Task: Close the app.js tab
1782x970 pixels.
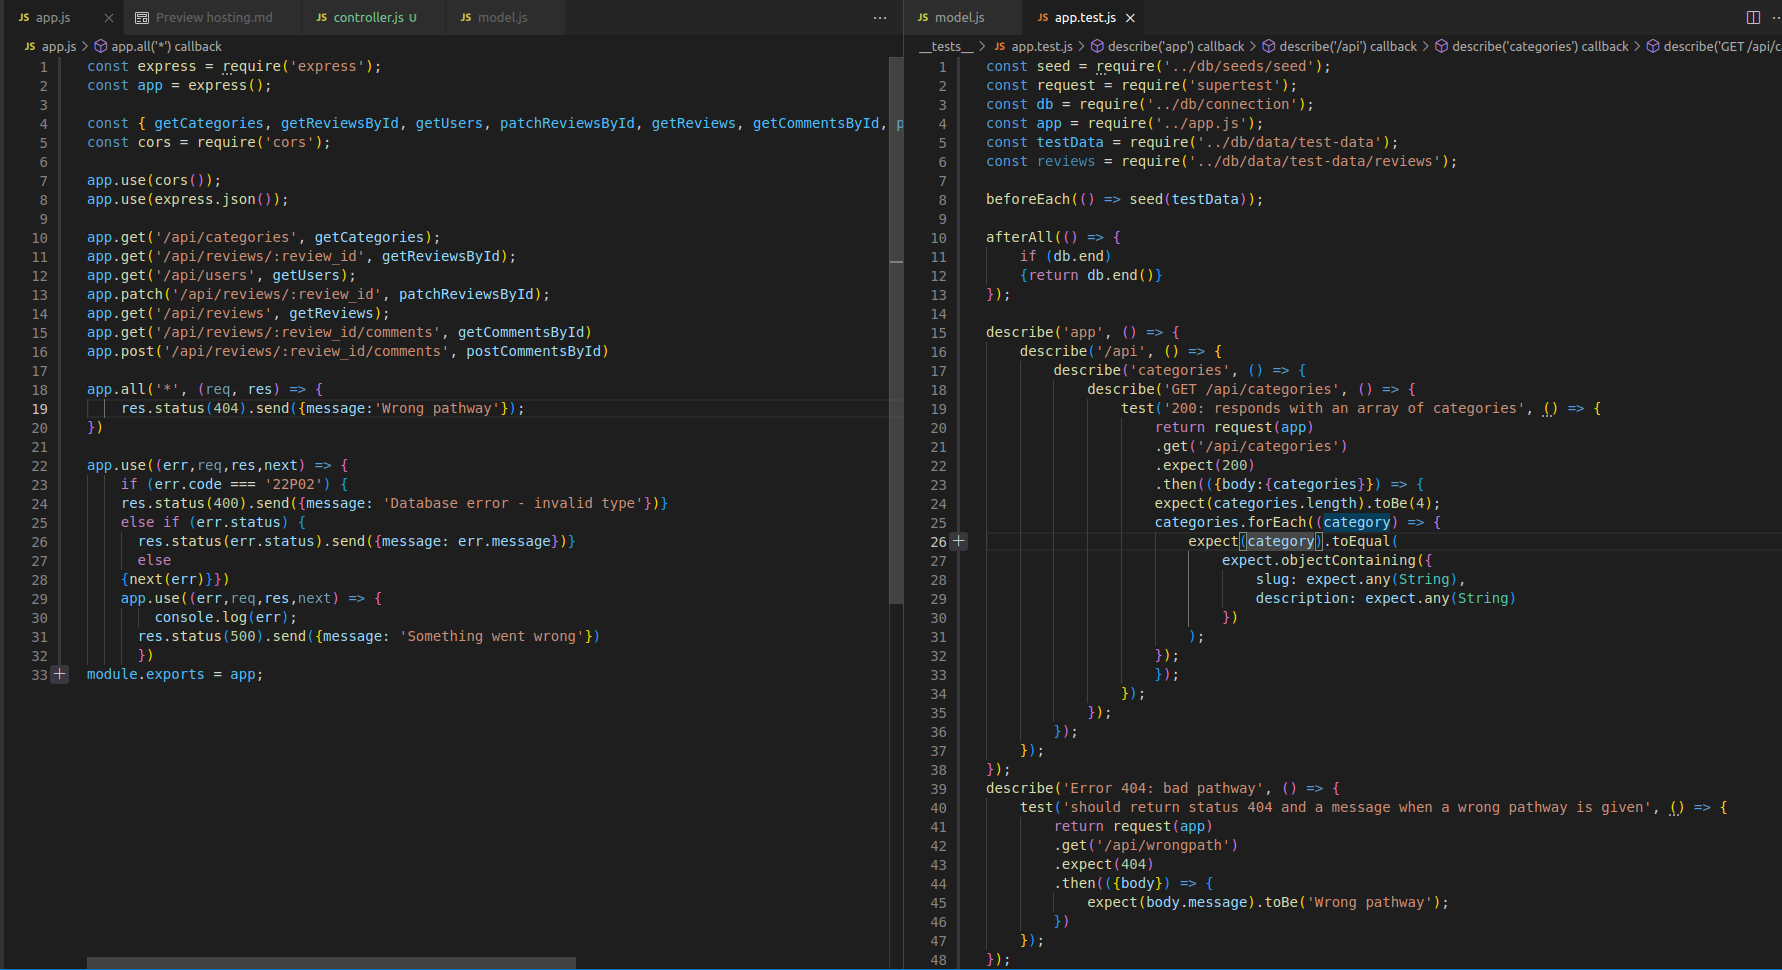Action: (109, 18)
